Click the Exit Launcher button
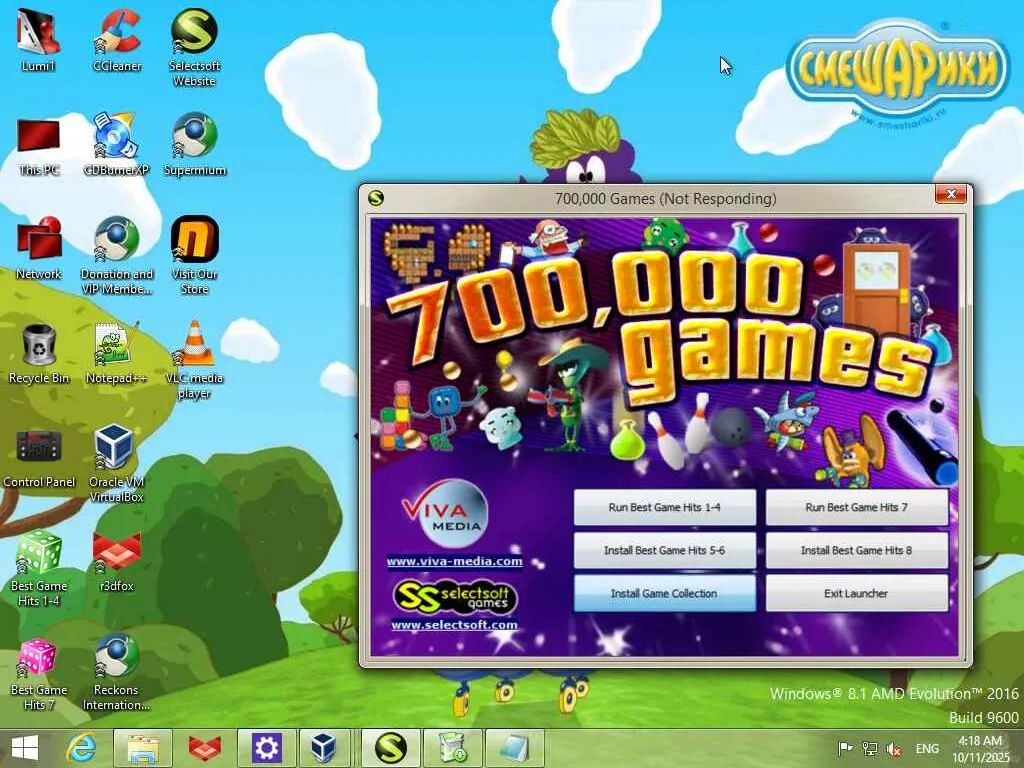 856,594
